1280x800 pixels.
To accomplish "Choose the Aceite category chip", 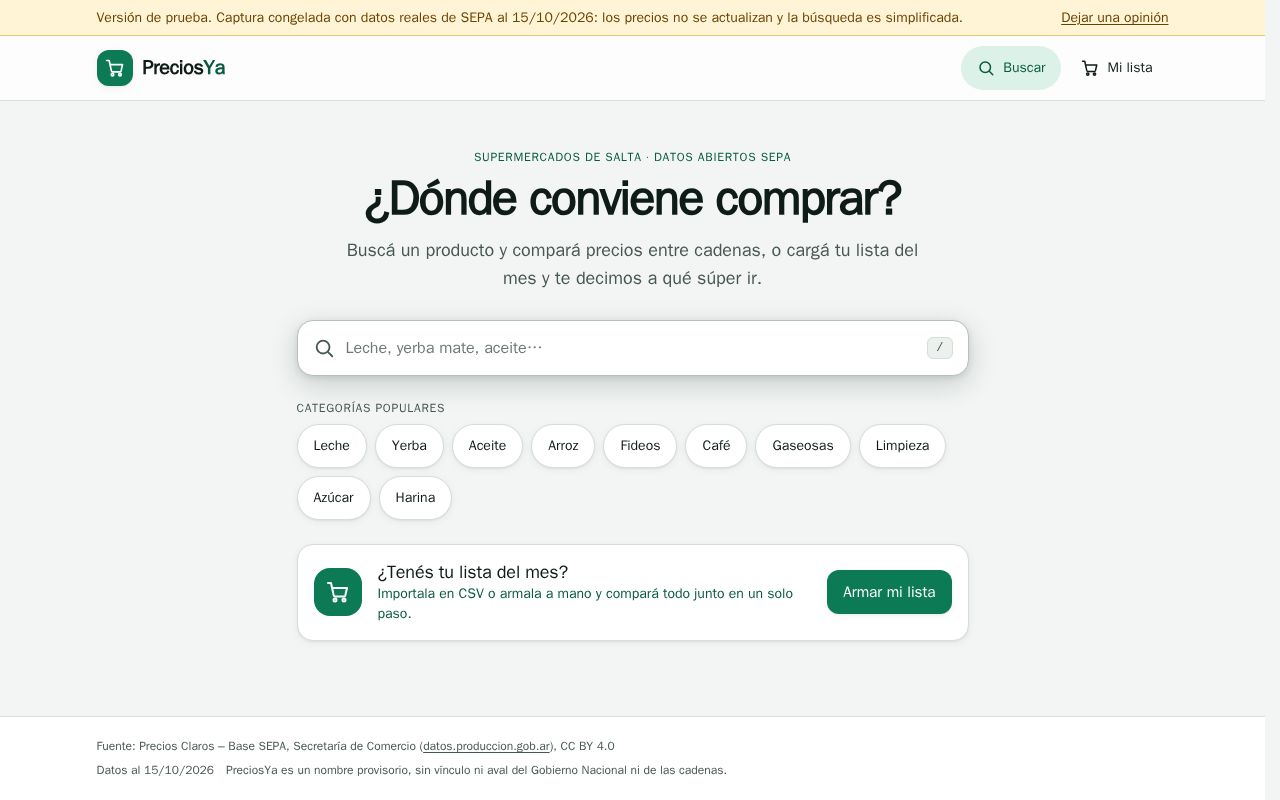I will pyautogui.click(x=487, y=446).
